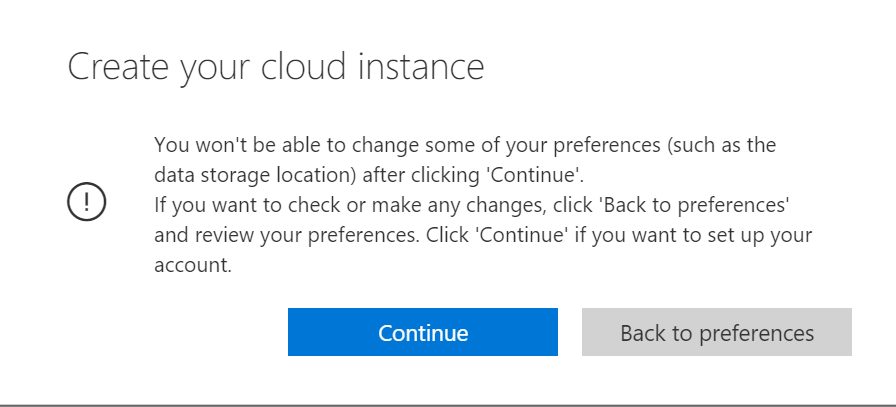
Task: Click 'preferences' in the first message line
Action: (606, 145)
